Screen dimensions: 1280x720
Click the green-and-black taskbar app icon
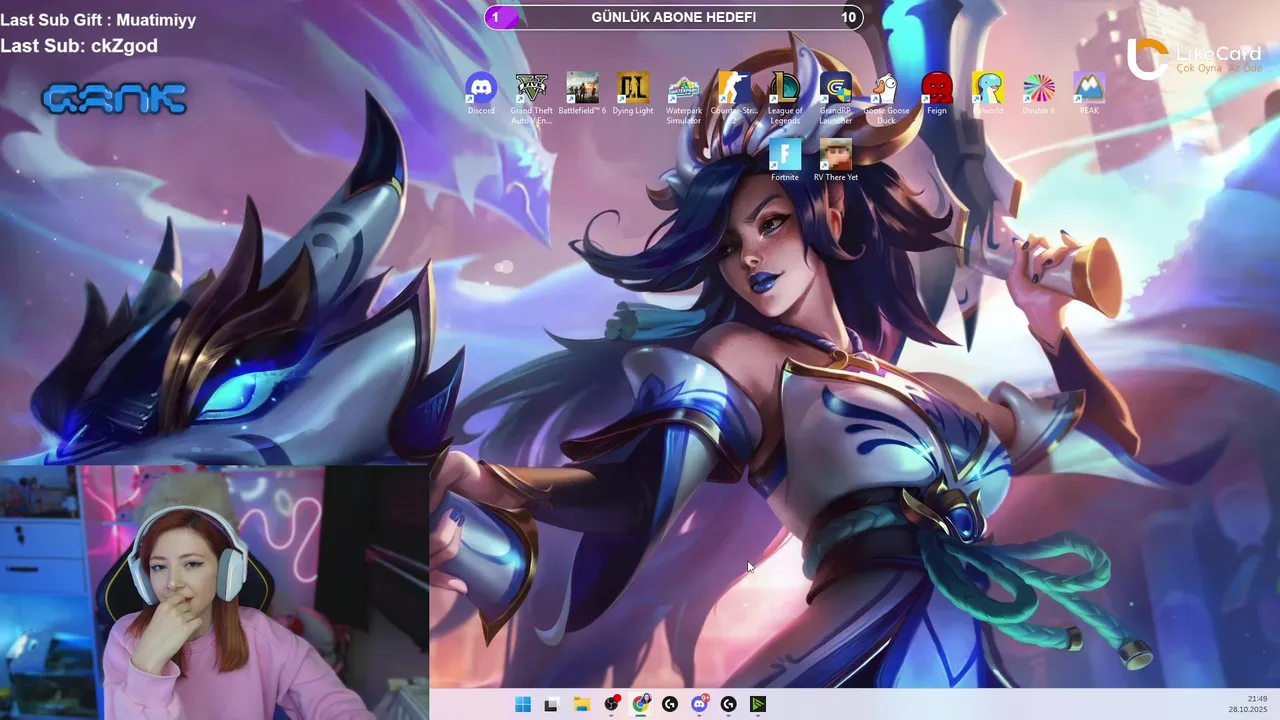pyautogui.click(x=758, y=704)
